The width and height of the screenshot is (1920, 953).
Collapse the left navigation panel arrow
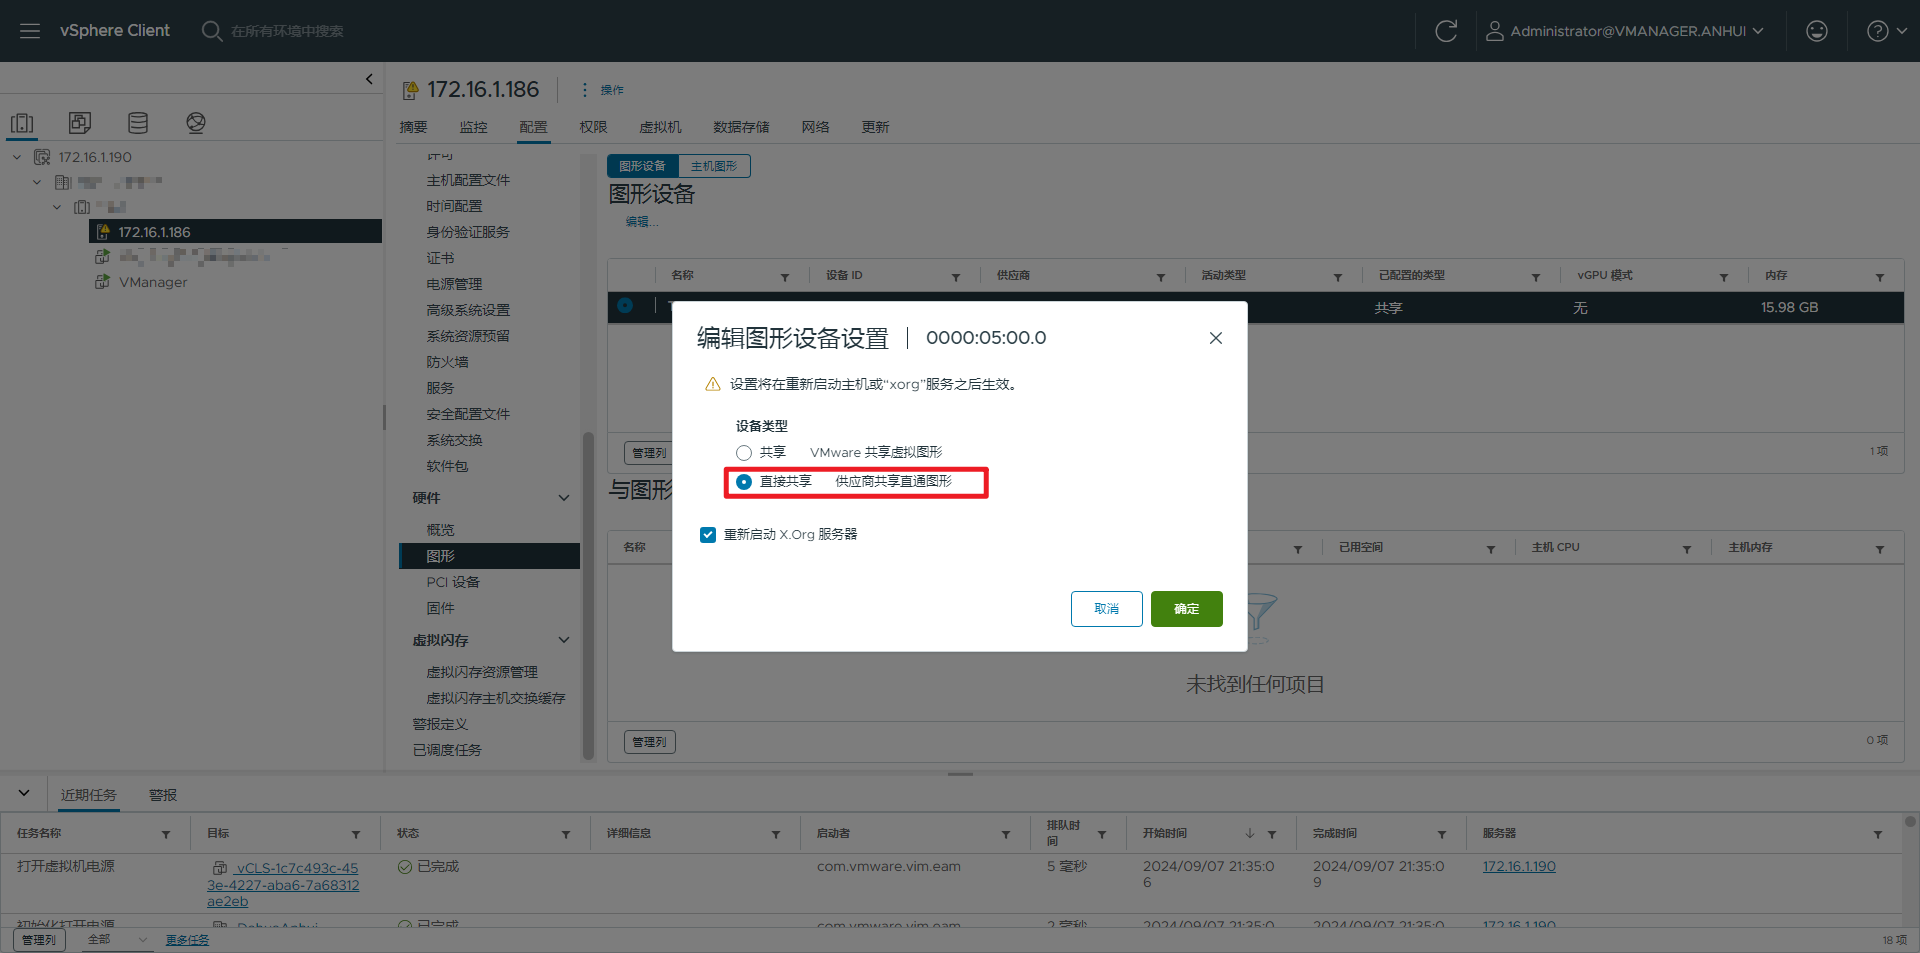[369, 79]
